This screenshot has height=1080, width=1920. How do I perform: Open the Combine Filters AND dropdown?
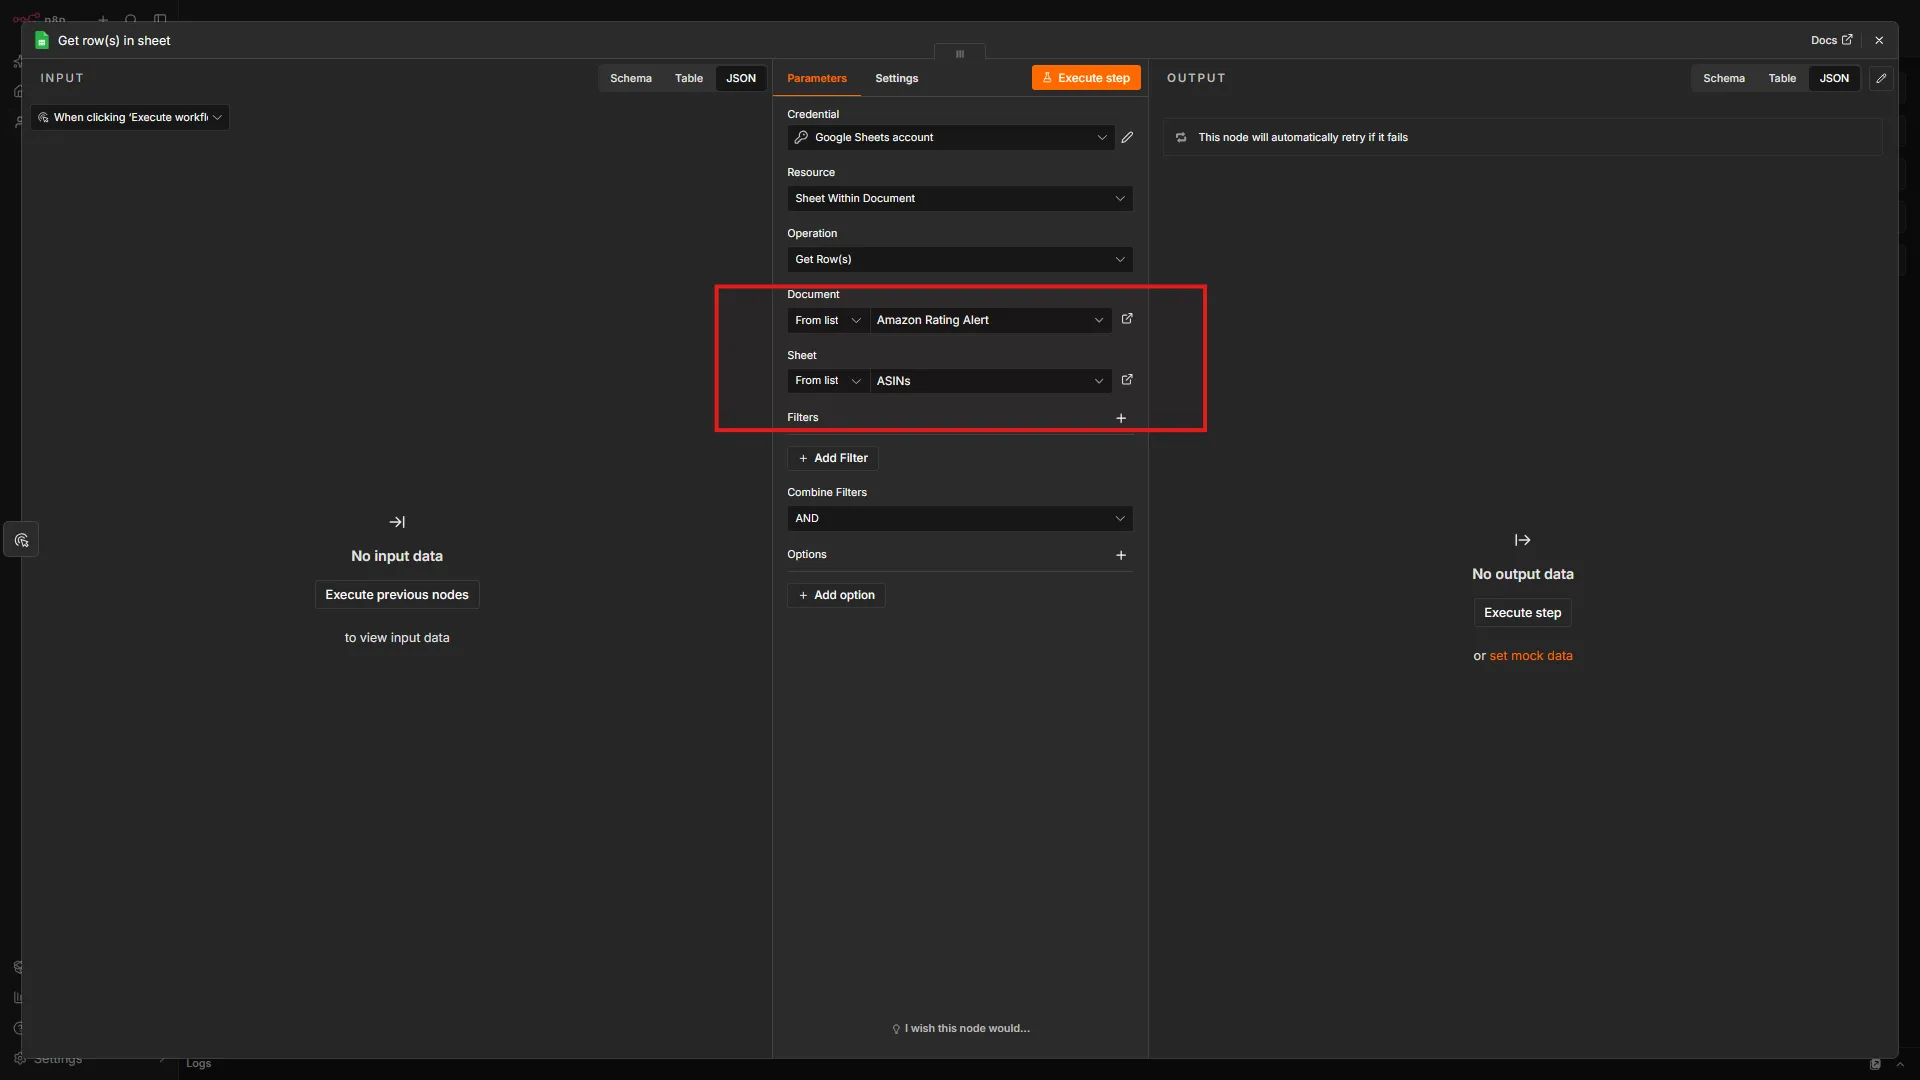(x=960, y=519)
